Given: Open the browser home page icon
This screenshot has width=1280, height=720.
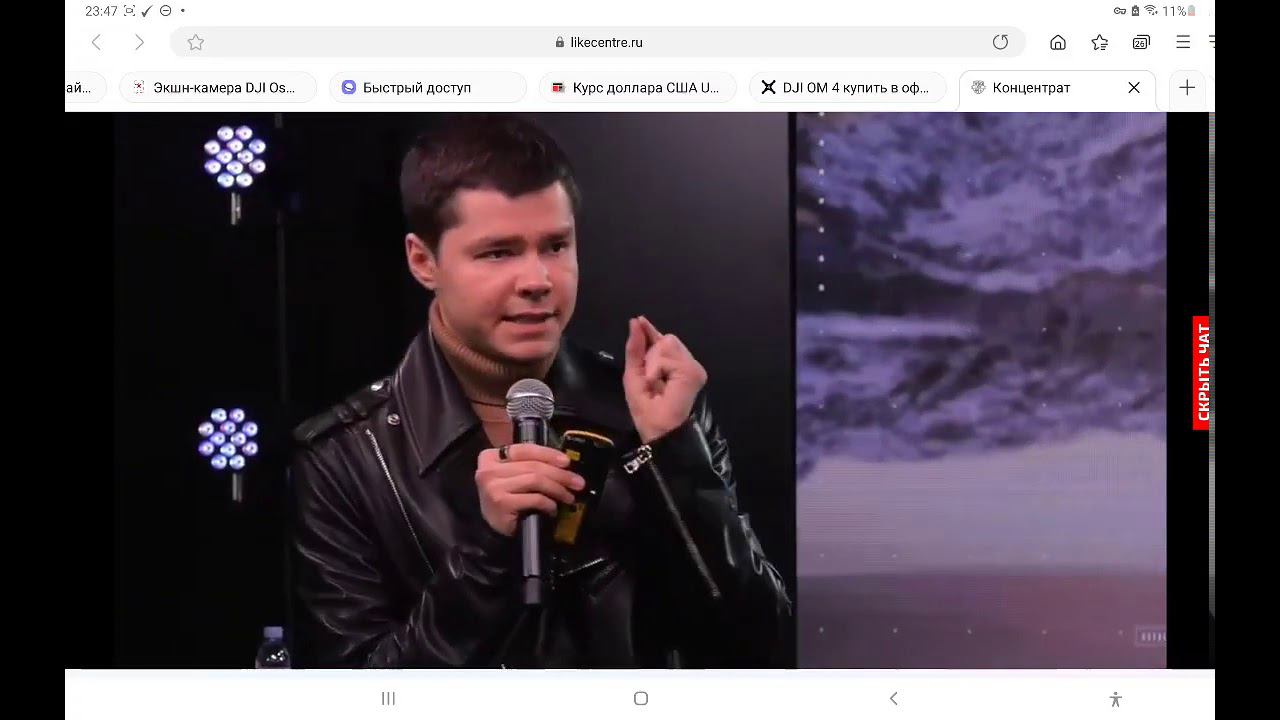Looking at the screenshot, I should 1058,42.
